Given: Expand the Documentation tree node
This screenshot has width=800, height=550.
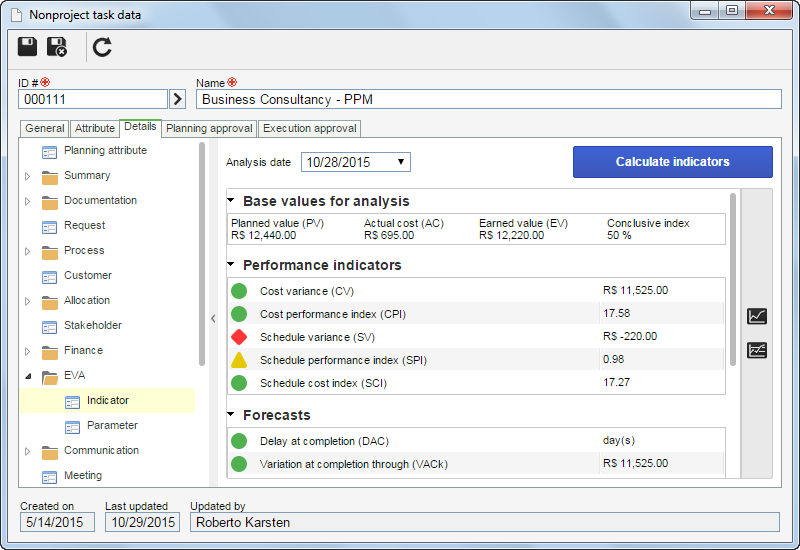Looking at the screenshot, I should pos(28,201).
